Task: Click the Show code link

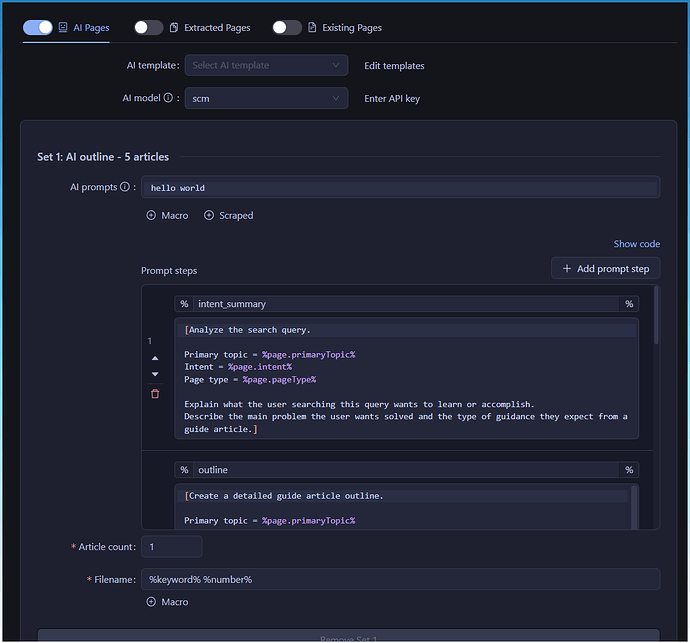Action: (636, 244)
